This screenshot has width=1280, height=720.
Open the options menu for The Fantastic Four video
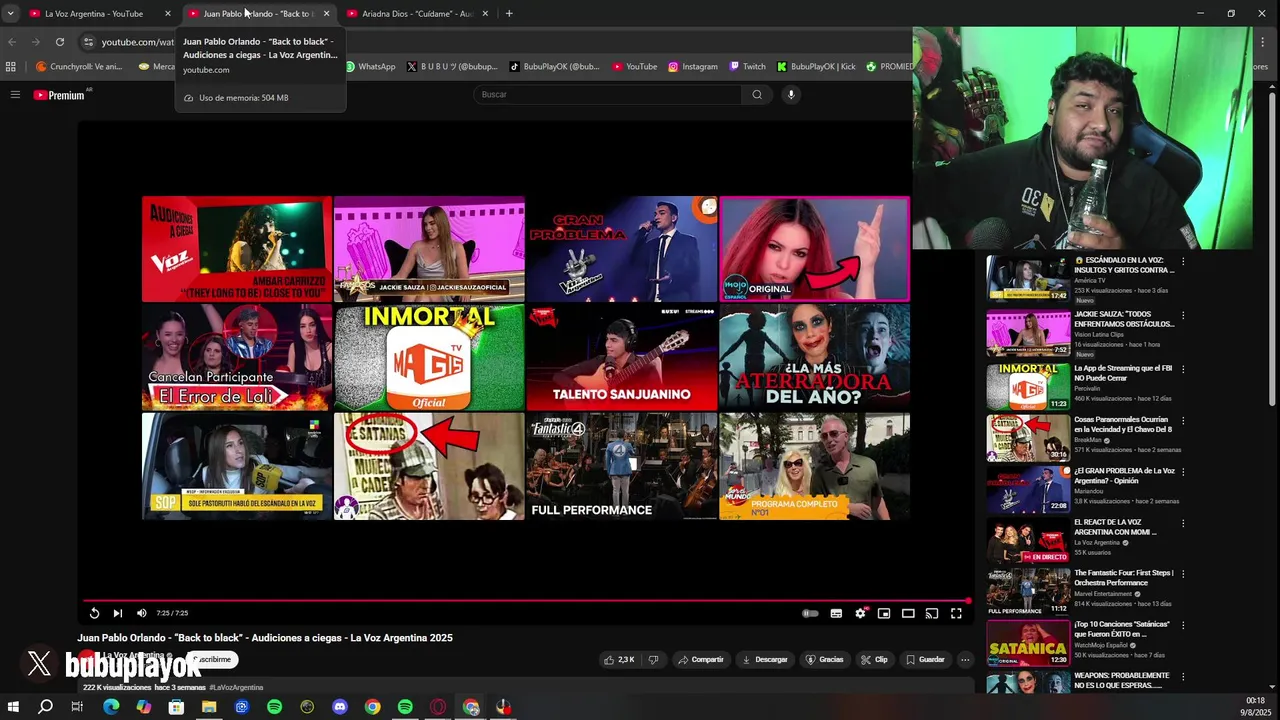click(1183, 574)
